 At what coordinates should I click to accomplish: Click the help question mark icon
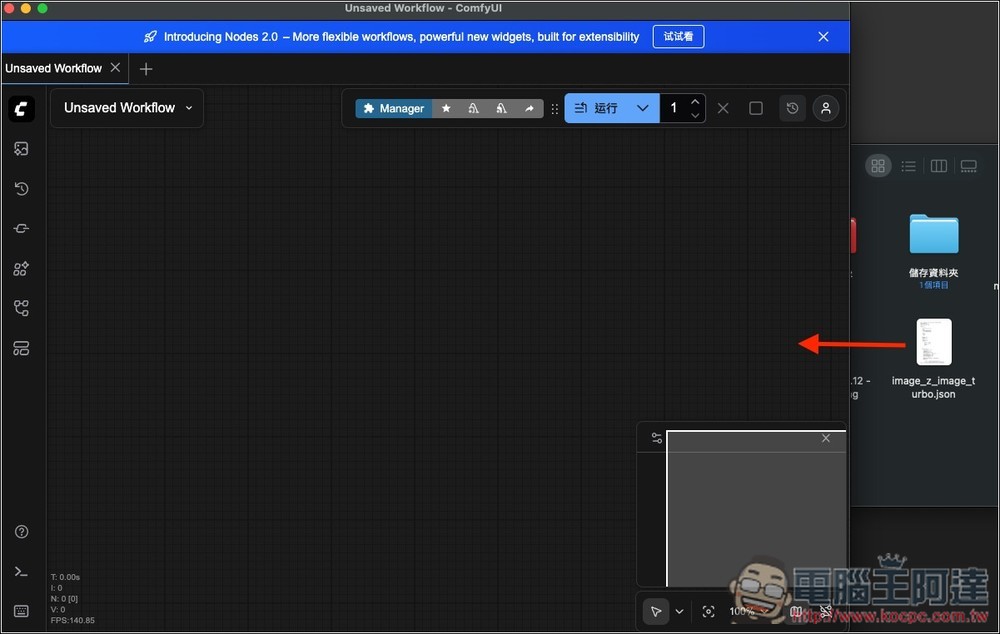(x=22, y=532)
